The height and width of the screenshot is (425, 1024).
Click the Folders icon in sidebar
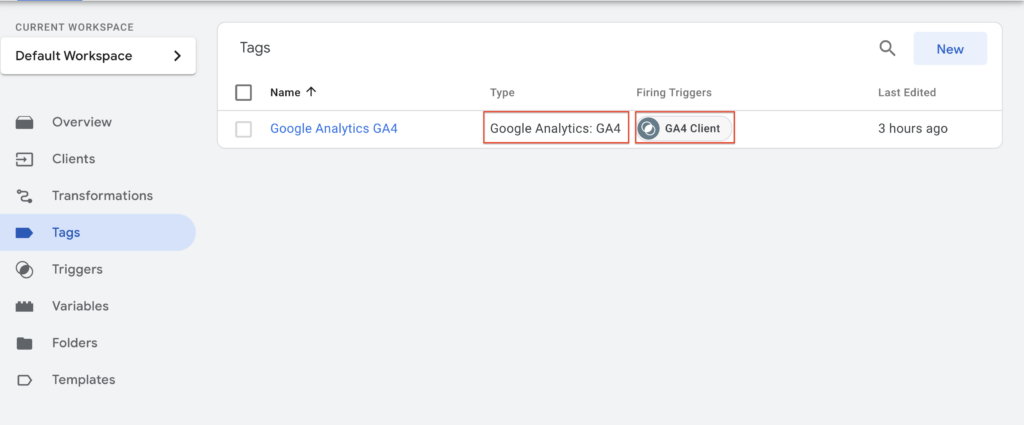pyautogui.click(x=25, y=343)
